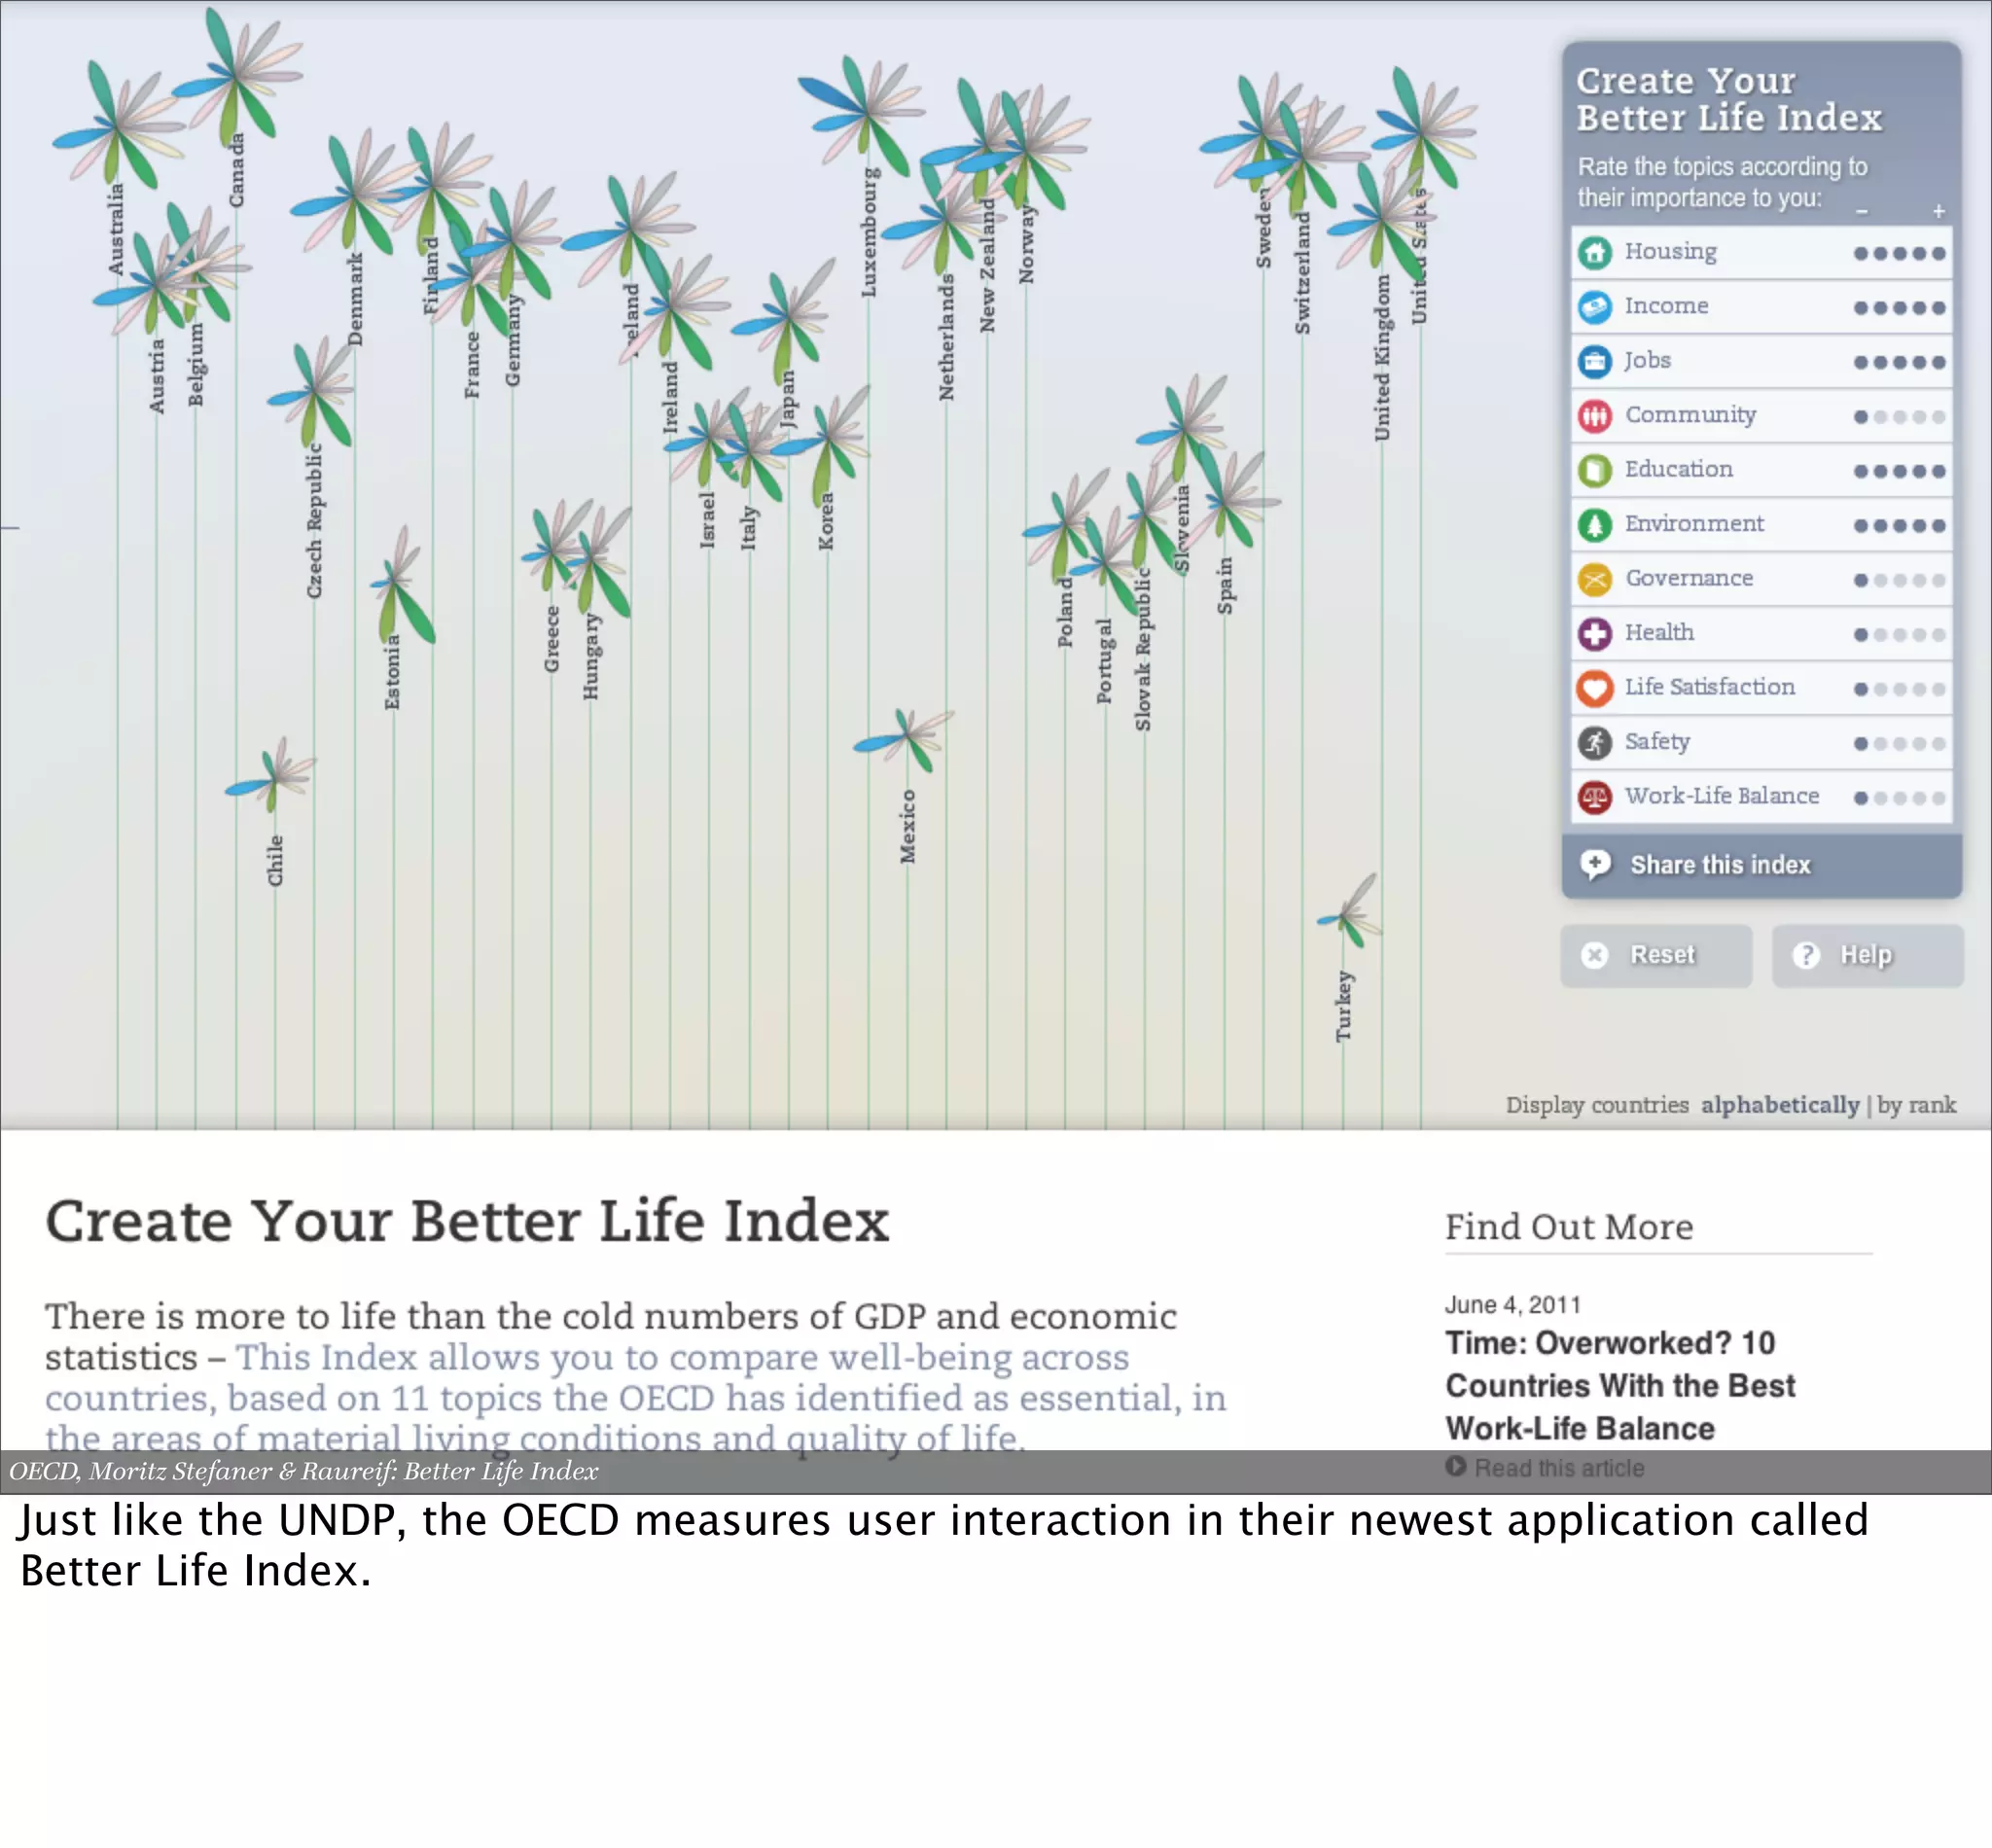
Task: Click the Income topic icon
Action: tap(1595, 307)
